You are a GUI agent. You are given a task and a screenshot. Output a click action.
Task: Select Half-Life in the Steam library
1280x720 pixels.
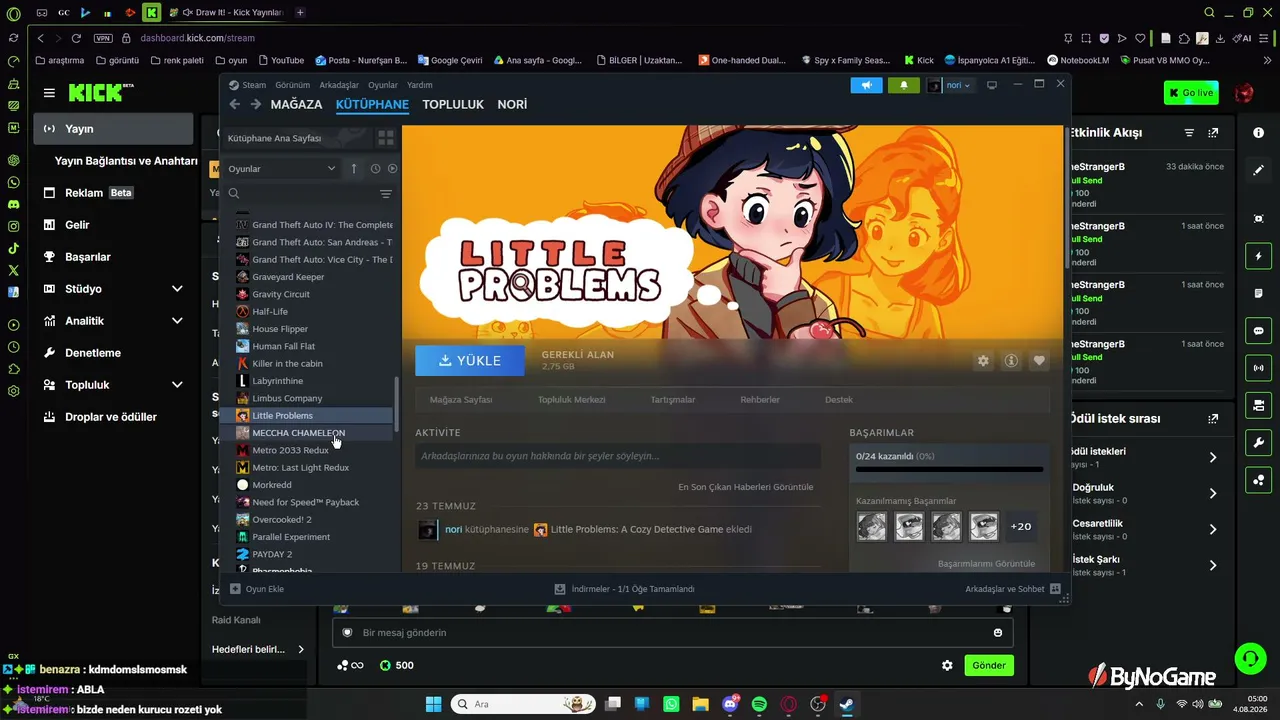269,311
